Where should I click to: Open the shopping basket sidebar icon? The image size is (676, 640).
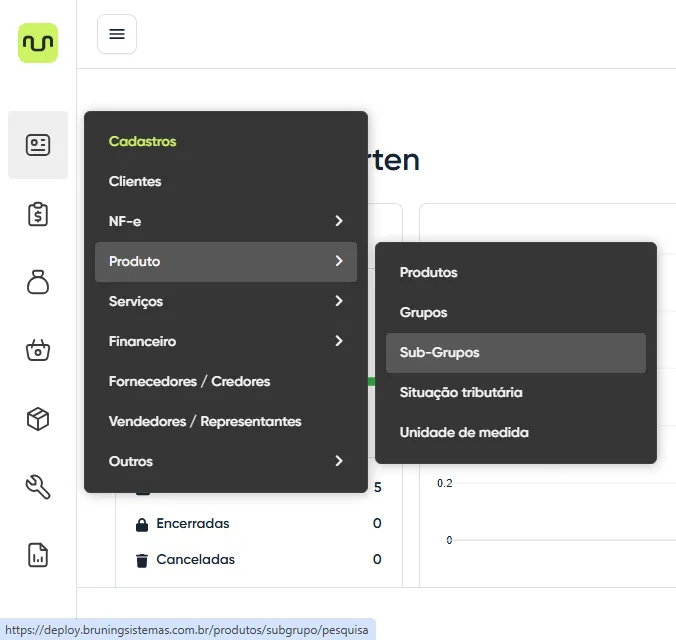38,351
